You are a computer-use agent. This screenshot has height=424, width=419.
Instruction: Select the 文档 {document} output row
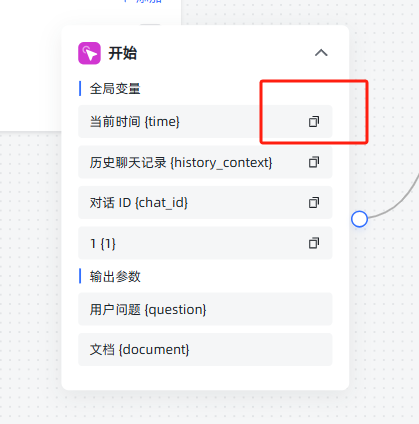205,350
